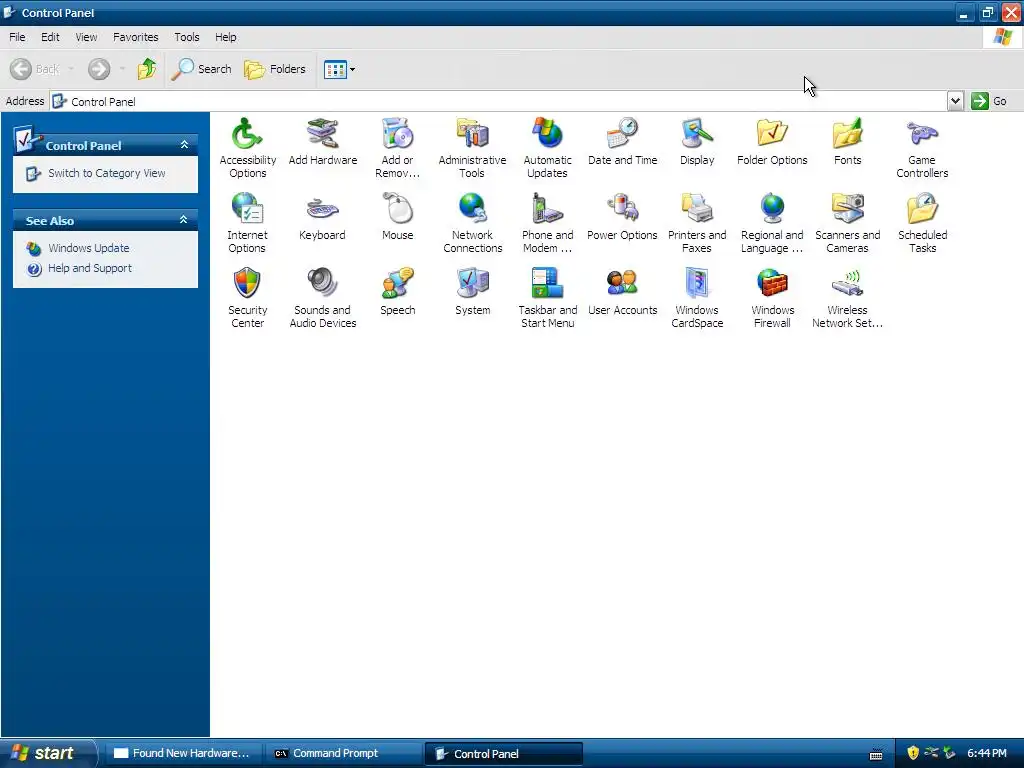Image resolution: width=1024 pixels, height=768 pixels.
Task: Open Game Controllers icon
Action: tap(922, 134)
